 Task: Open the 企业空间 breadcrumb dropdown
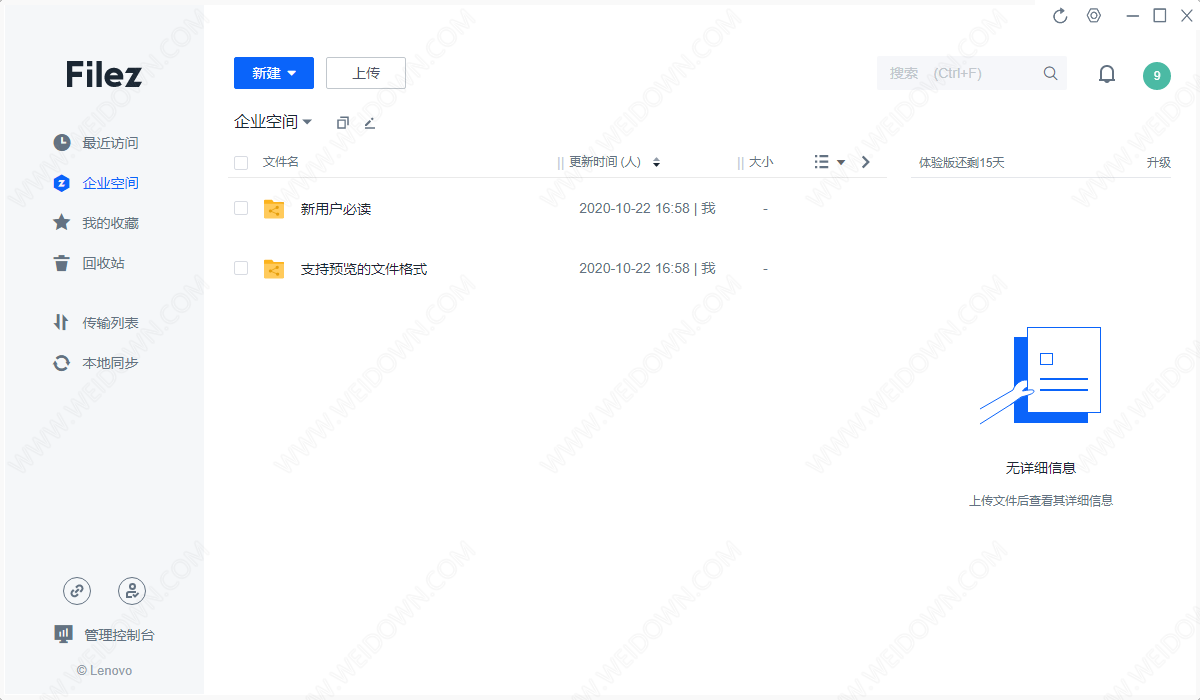click(273, 122)
